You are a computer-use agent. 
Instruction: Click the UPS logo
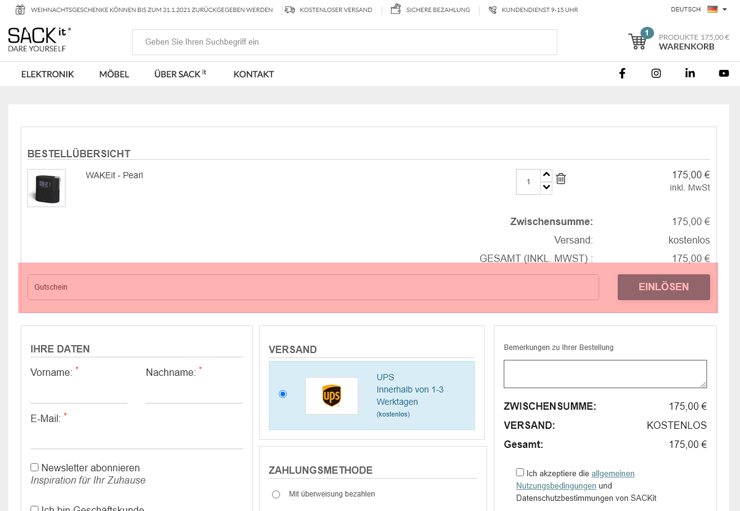pyautogui.click(x=332, y=395)
